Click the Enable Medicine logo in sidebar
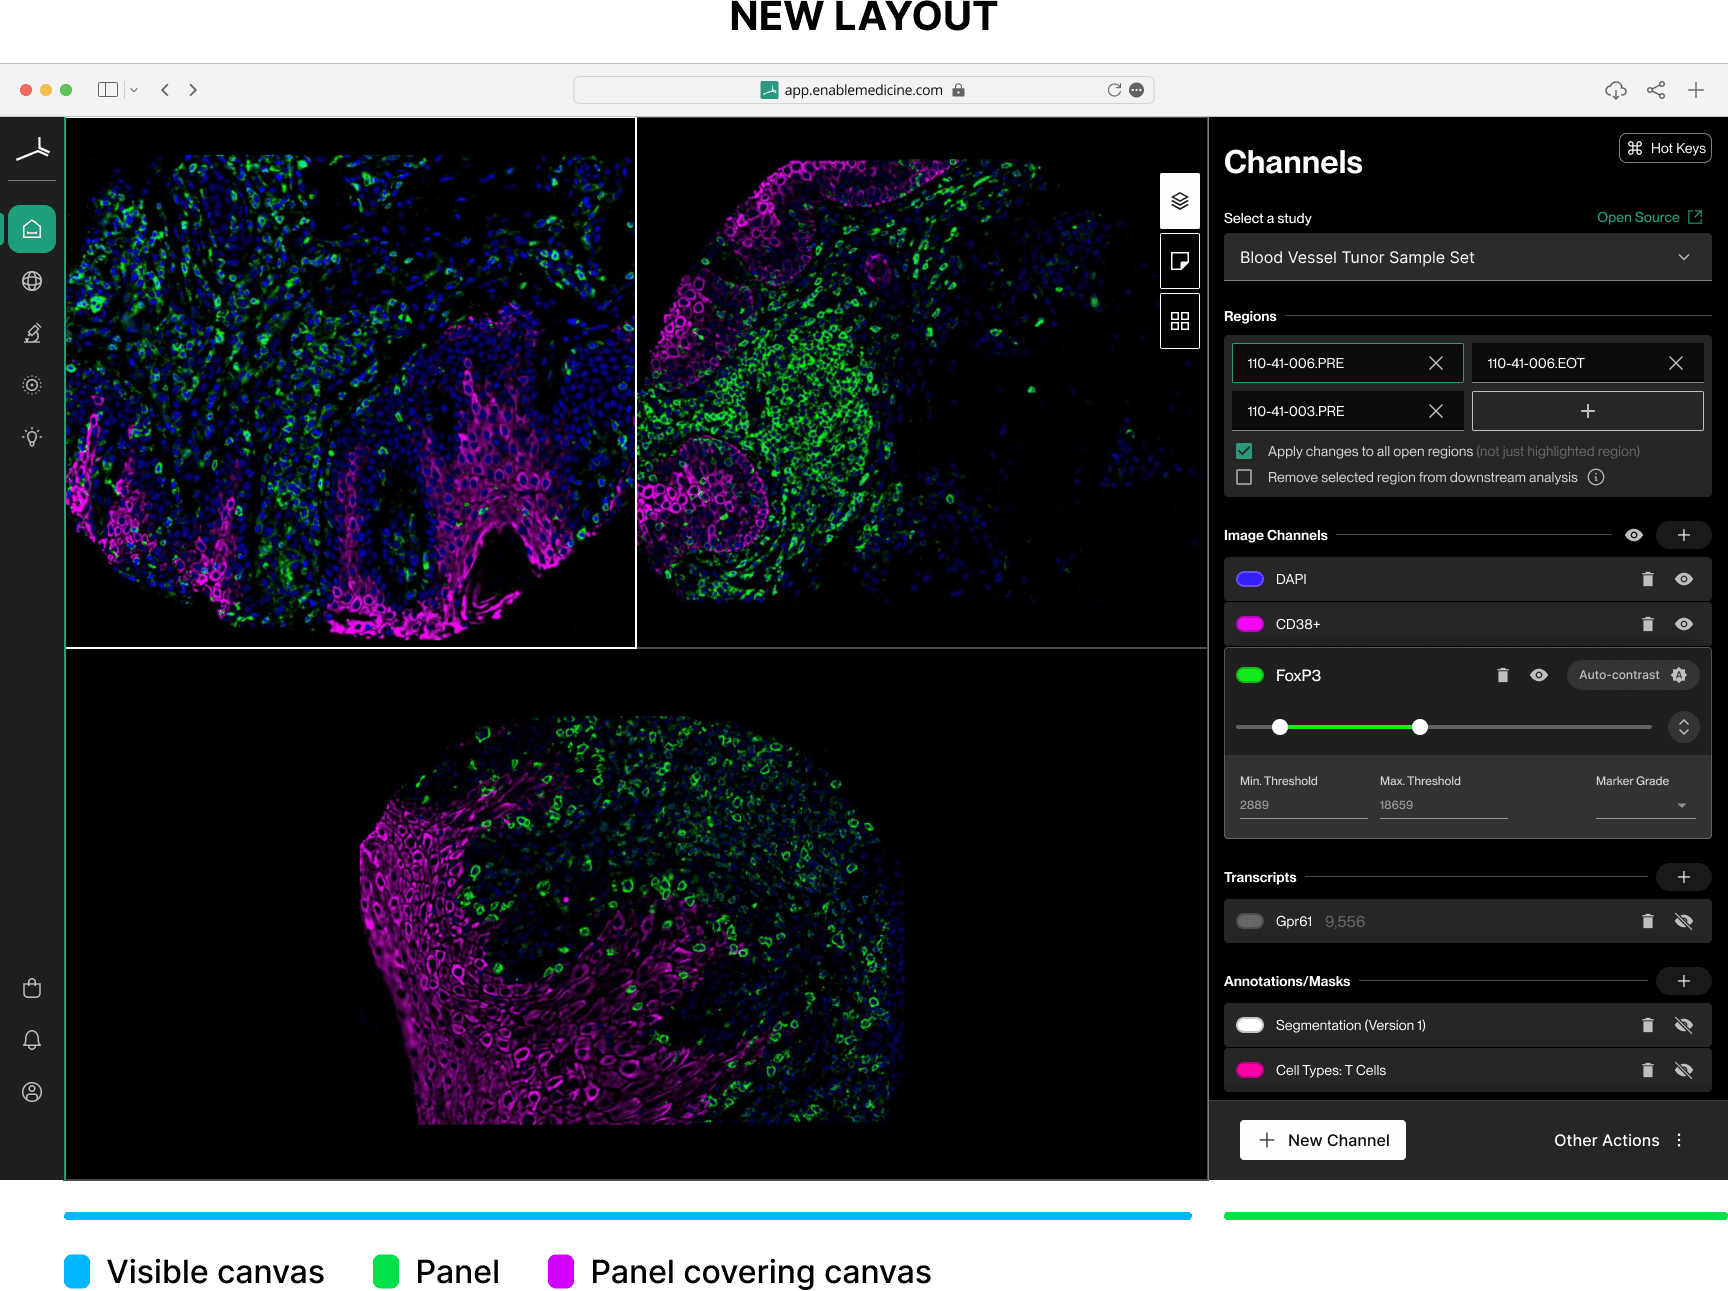Screen dimensions: 1728x1291 [32, 149]
